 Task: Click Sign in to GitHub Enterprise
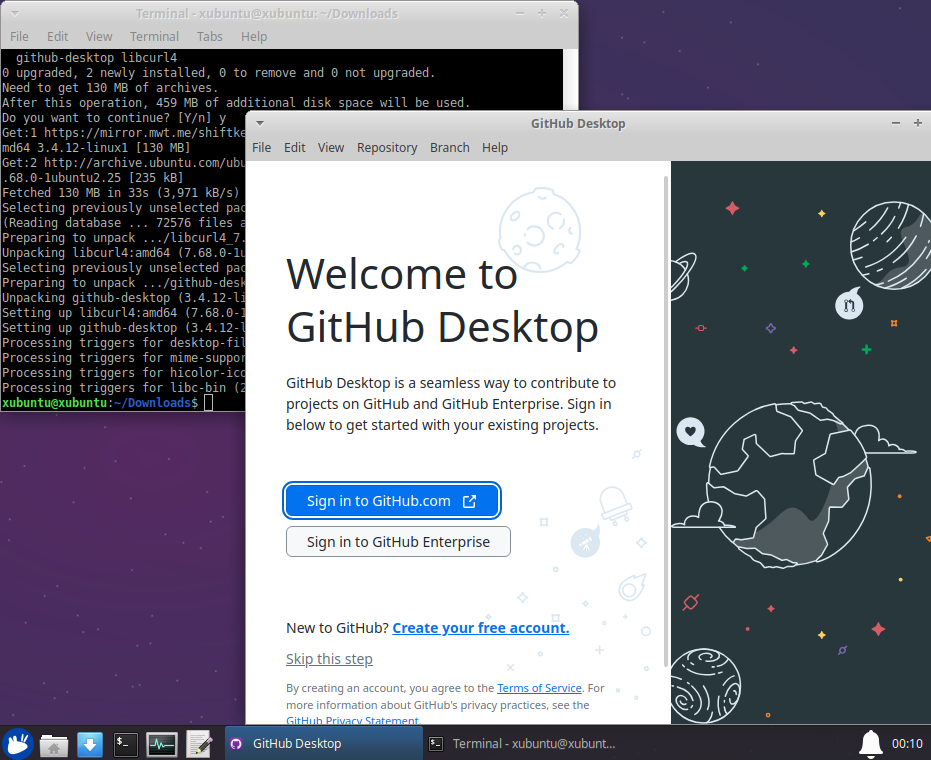click(398, 541)
